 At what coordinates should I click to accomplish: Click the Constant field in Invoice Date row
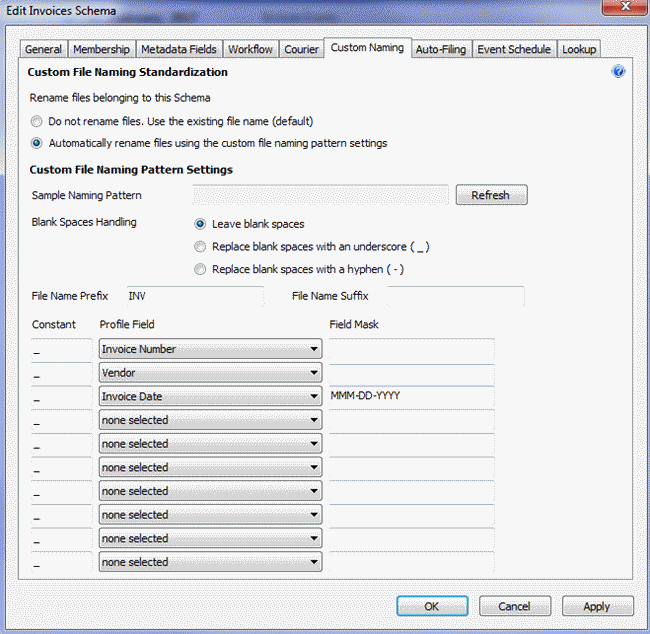point(62,396)
